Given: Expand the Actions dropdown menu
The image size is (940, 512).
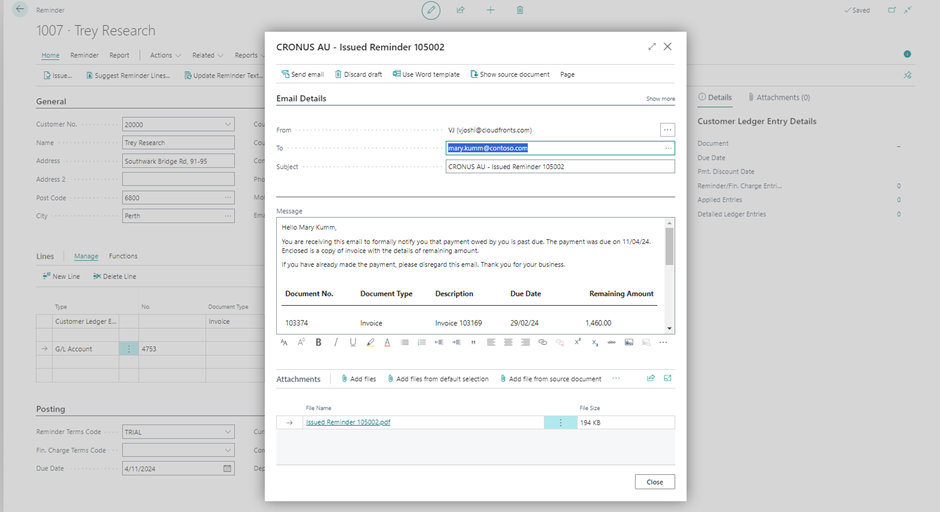Looking at the screenshot, I should [165, 55].
